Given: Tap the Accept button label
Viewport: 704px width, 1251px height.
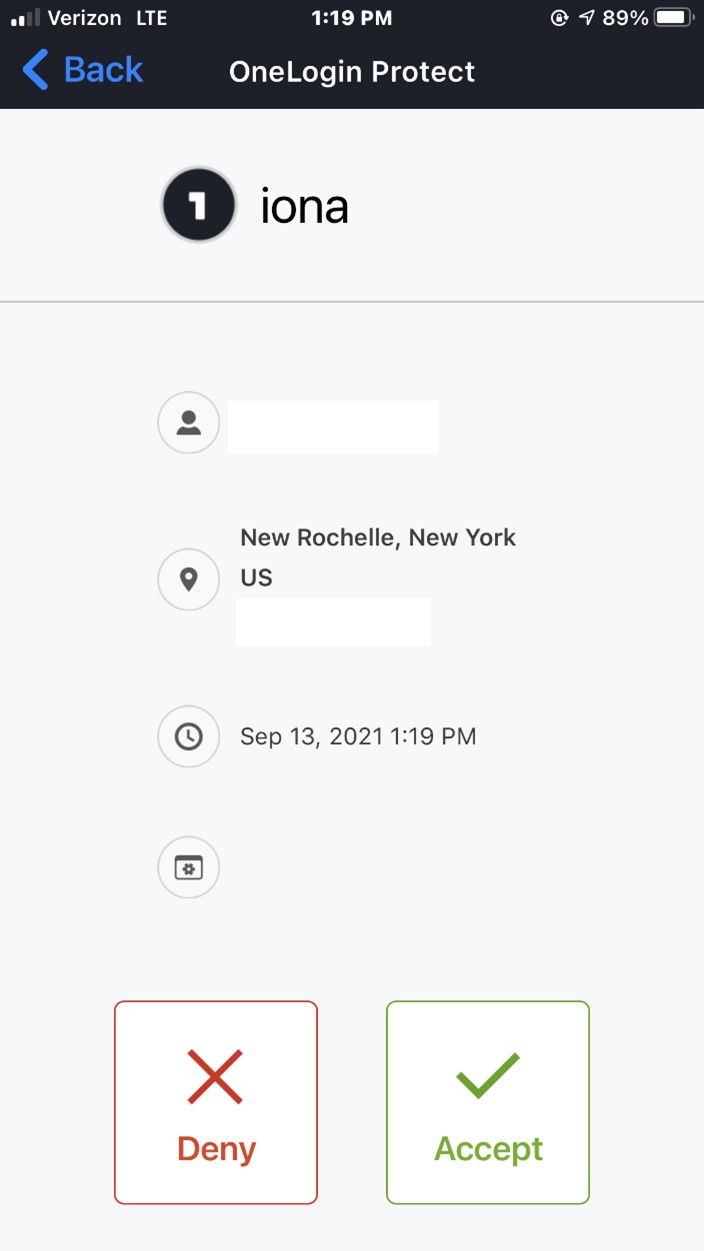Looking at the screenshot, I should (488, 1149).
